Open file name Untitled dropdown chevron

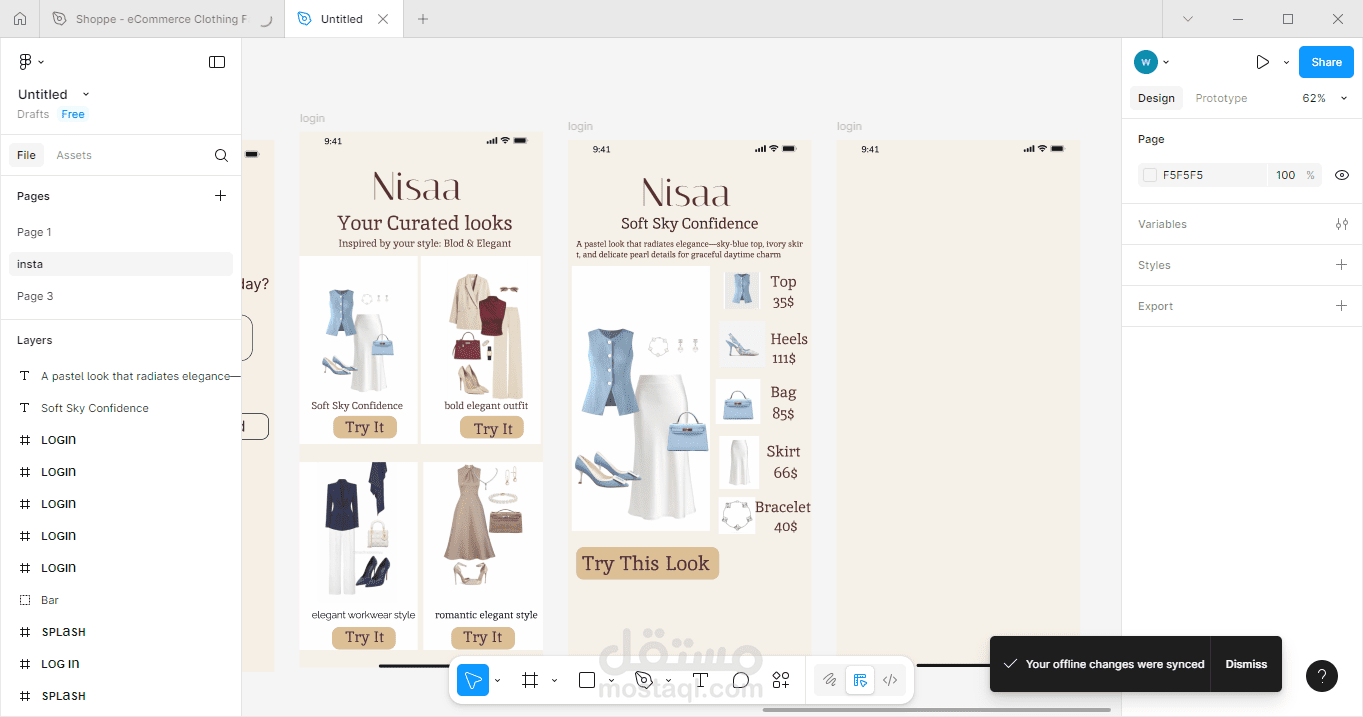click(x=86, y=94)
